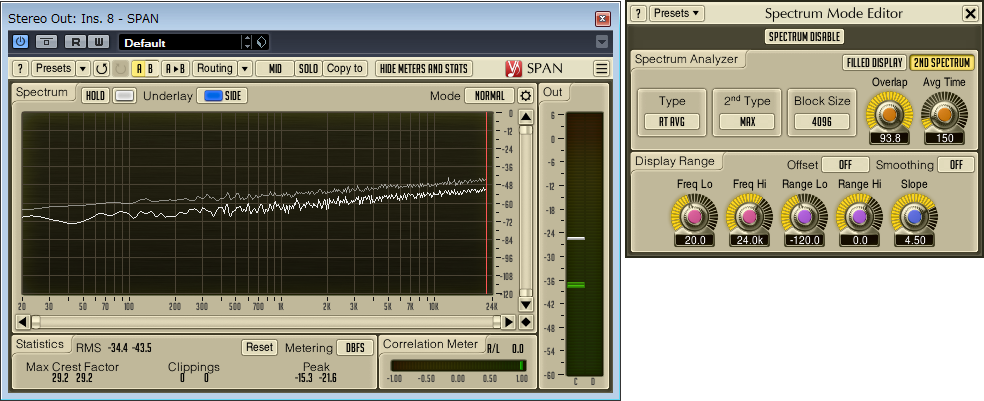
Task: Click the greyed redo arrow icon in SPAN
Action: coord(120,68)
